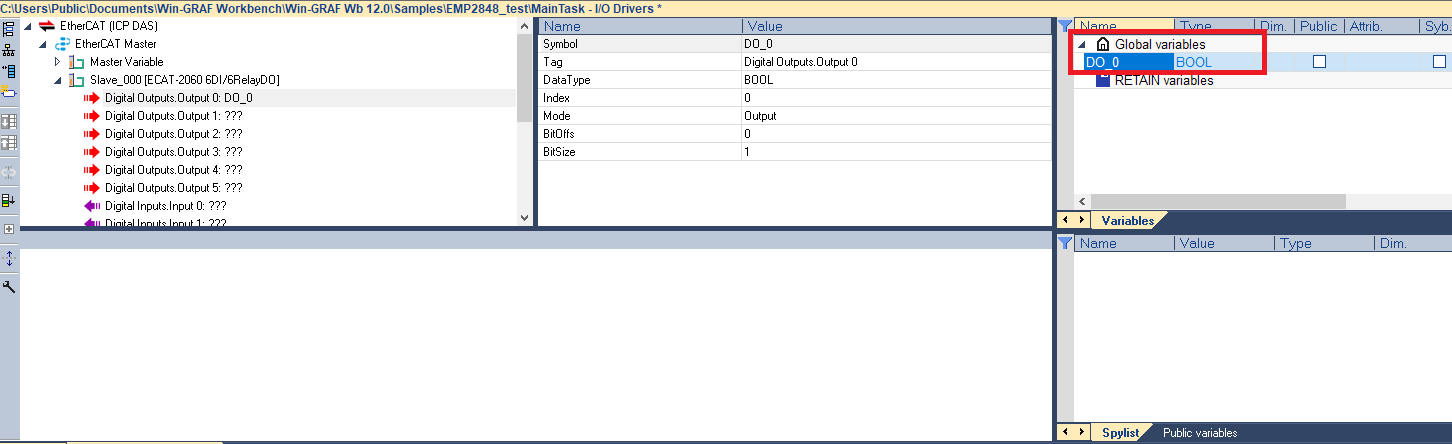Toggle the Syb. checkbox for DO_0

pos(1438,62)
